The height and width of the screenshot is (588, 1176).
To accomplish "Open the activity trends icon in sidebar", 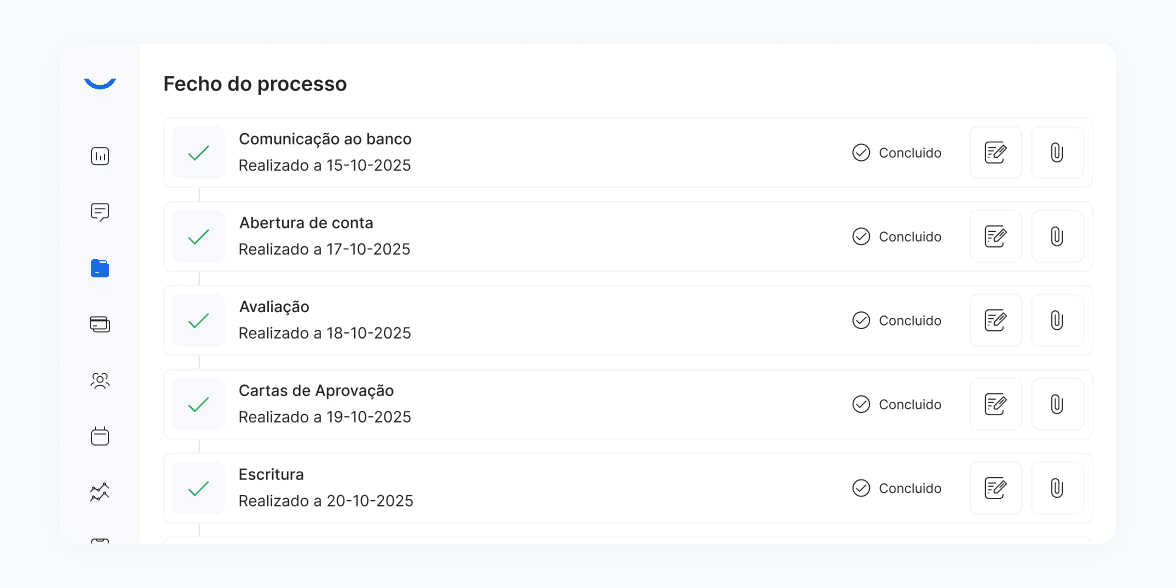I will pos(100,491).
